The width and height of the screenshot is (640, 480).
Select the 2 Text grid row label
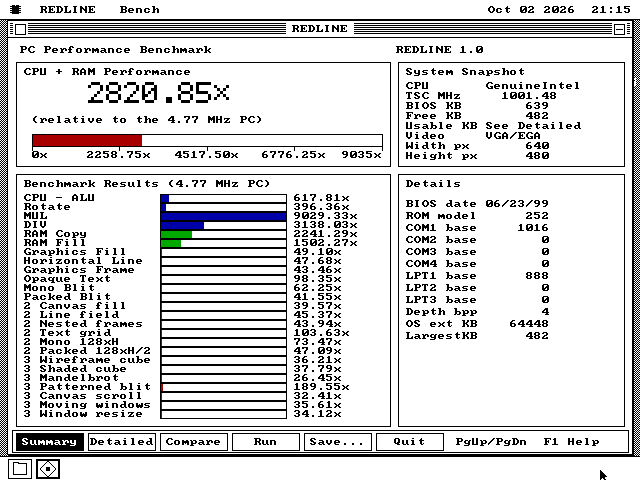click(x=67, y=333)
